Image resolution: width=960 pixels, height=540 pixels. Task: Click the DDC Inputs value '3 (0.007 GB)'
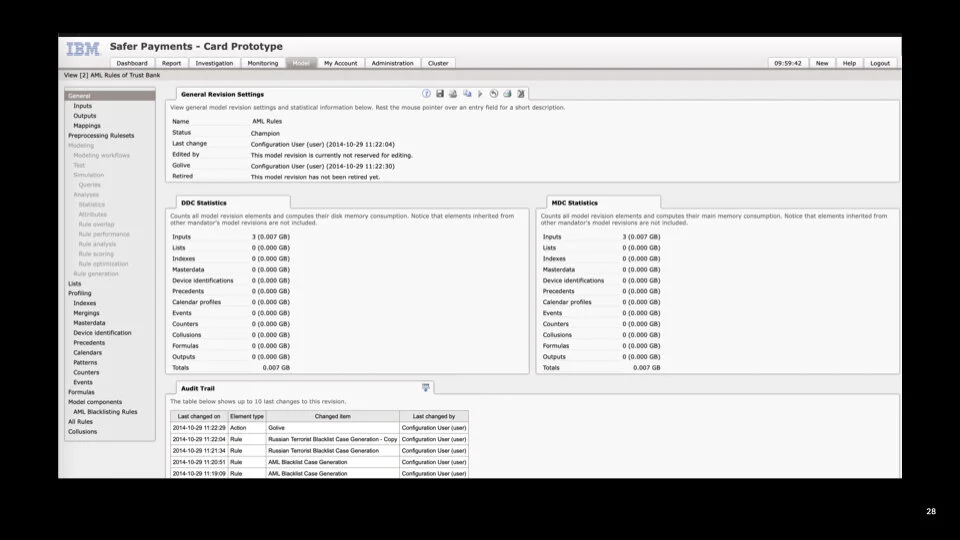point(271,237)
